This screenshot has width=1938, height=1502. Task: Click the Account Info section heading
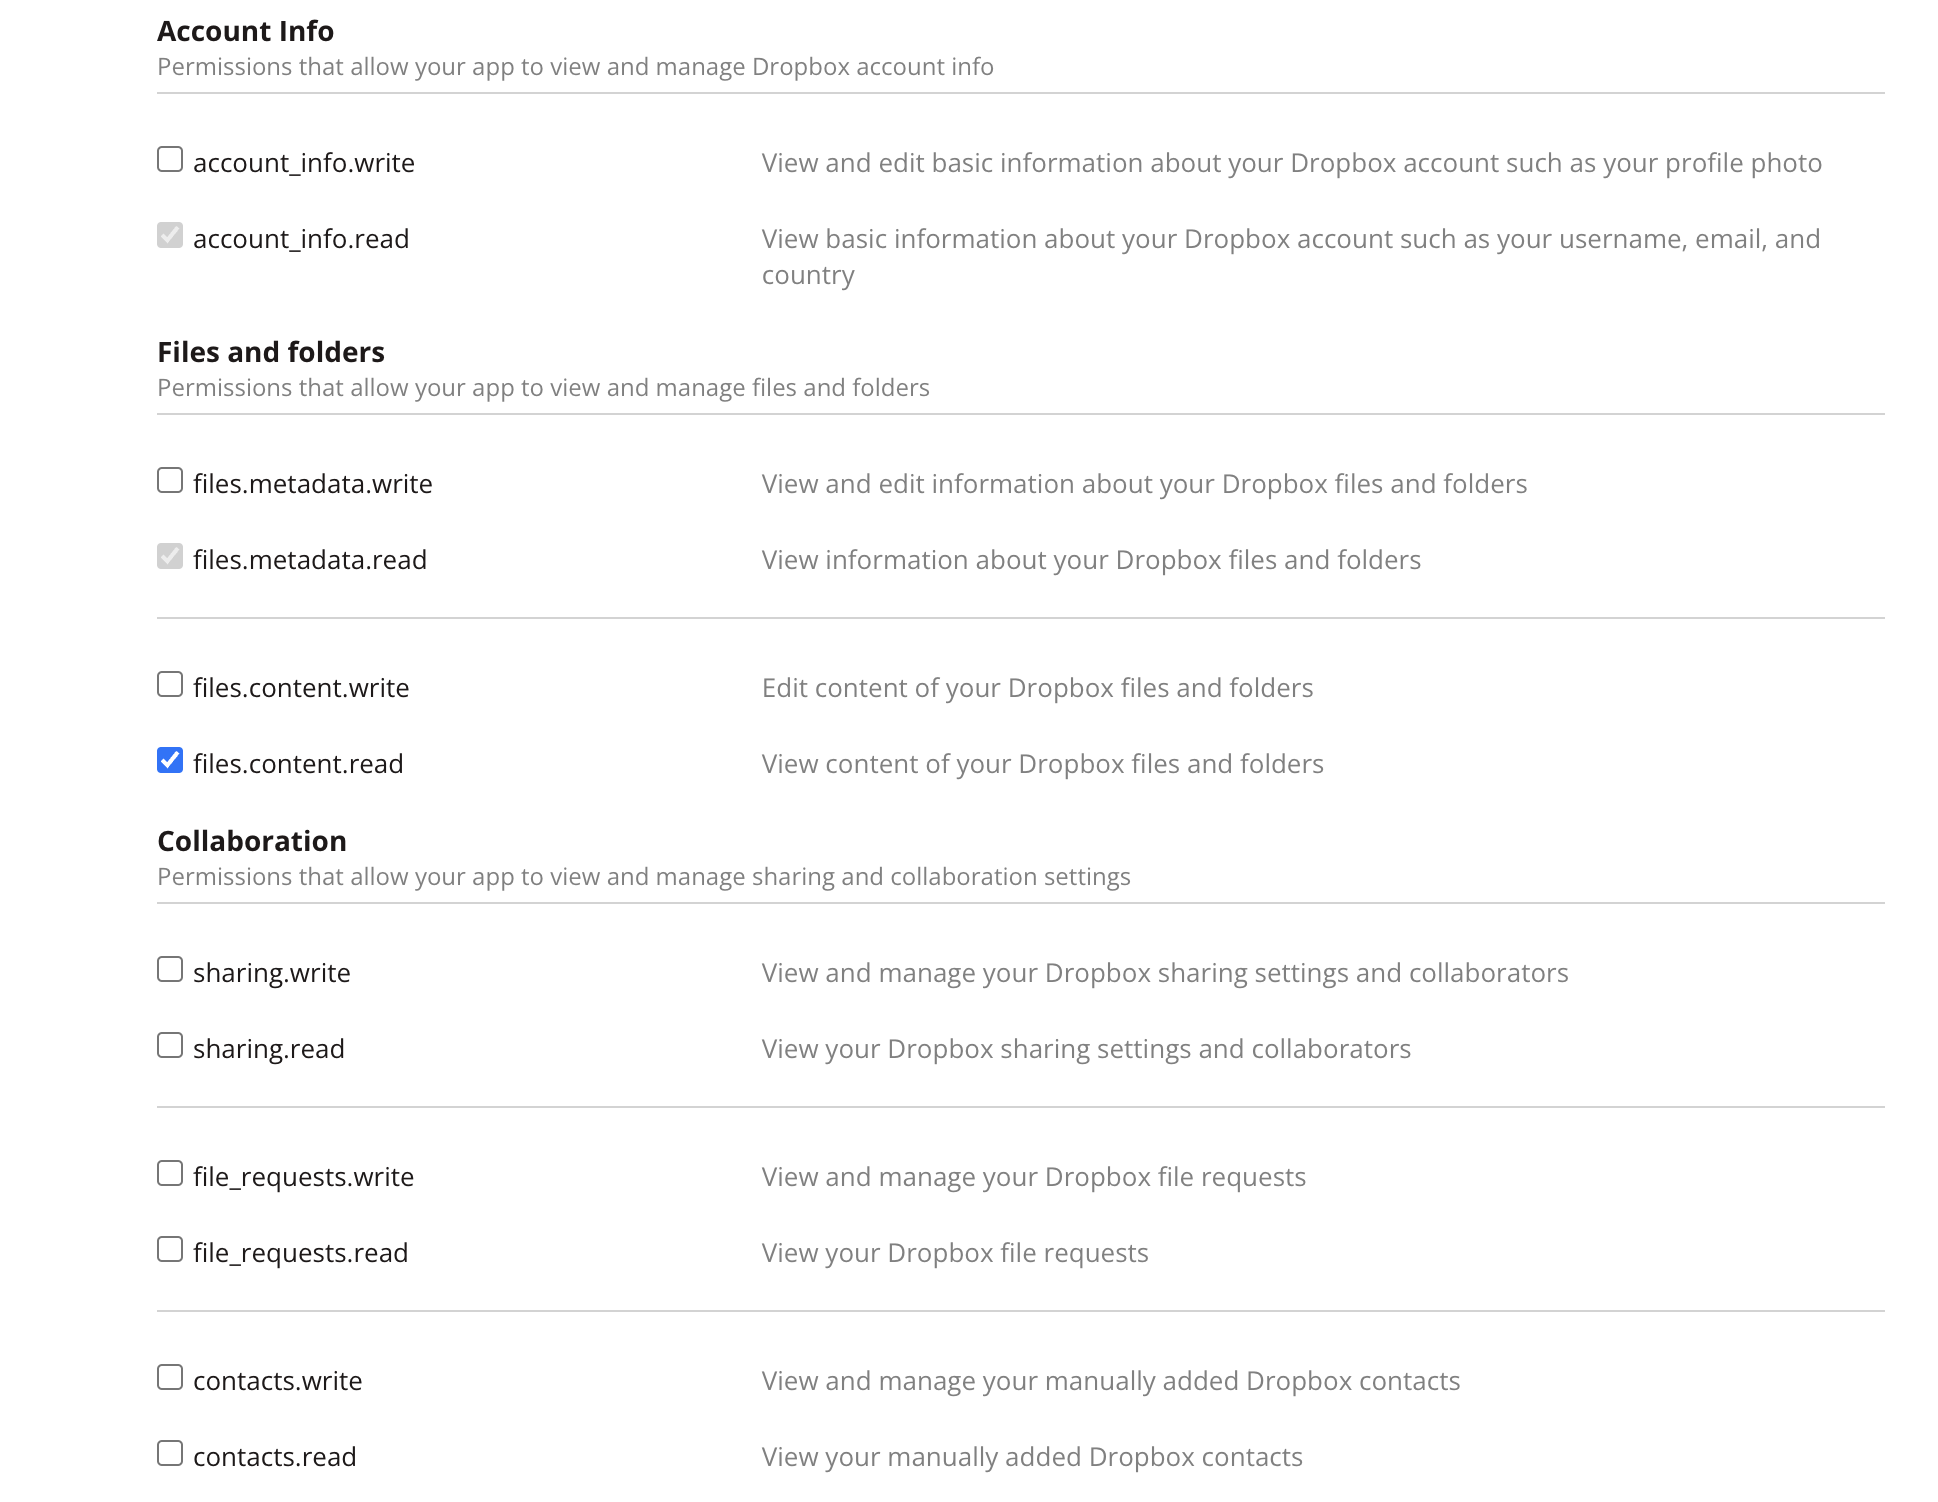[x=245, y=31]
